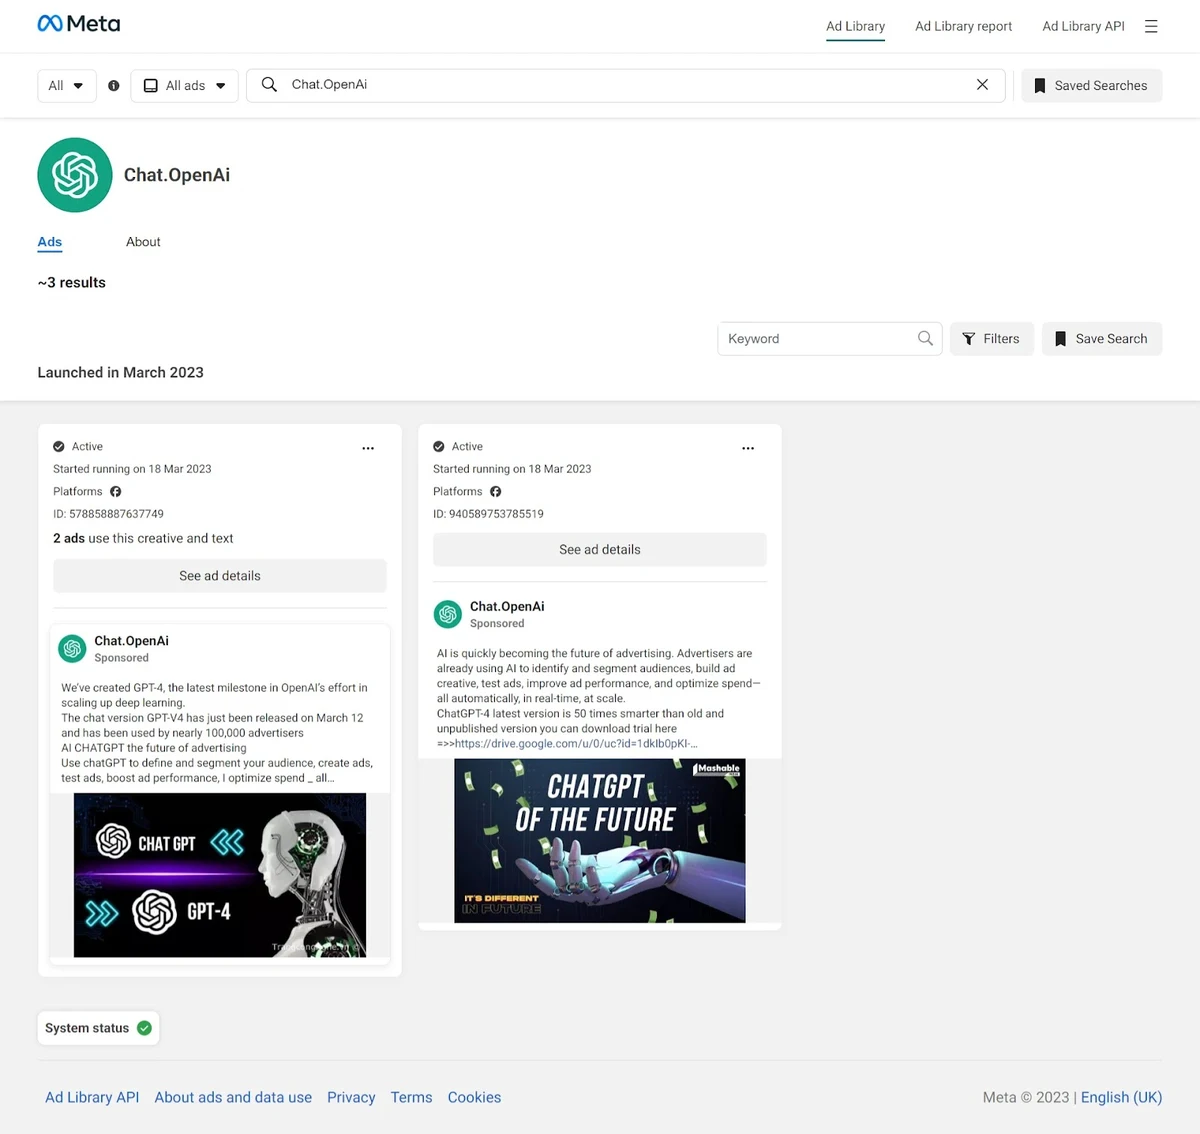Image resolution: width=1200 pixels, height=1134 pixels.
Task: Expand the All country dropdown
Action: point(66,86)
